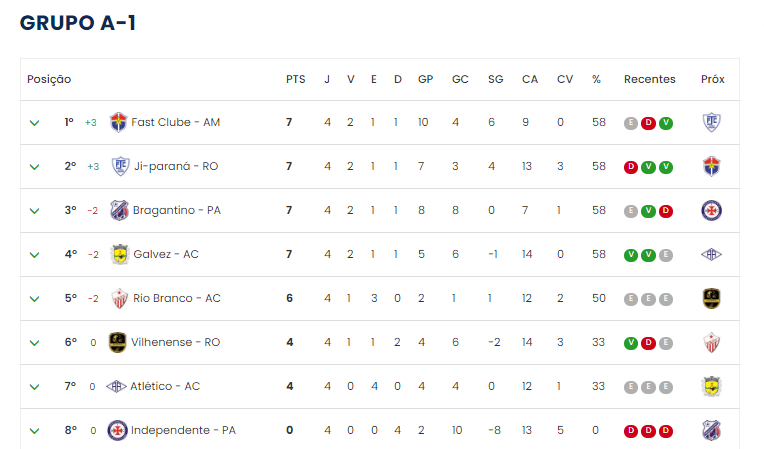Click the Vilhenense team crest
The height and width of the screenshot is (449, 764).
(x=118, y=342)
